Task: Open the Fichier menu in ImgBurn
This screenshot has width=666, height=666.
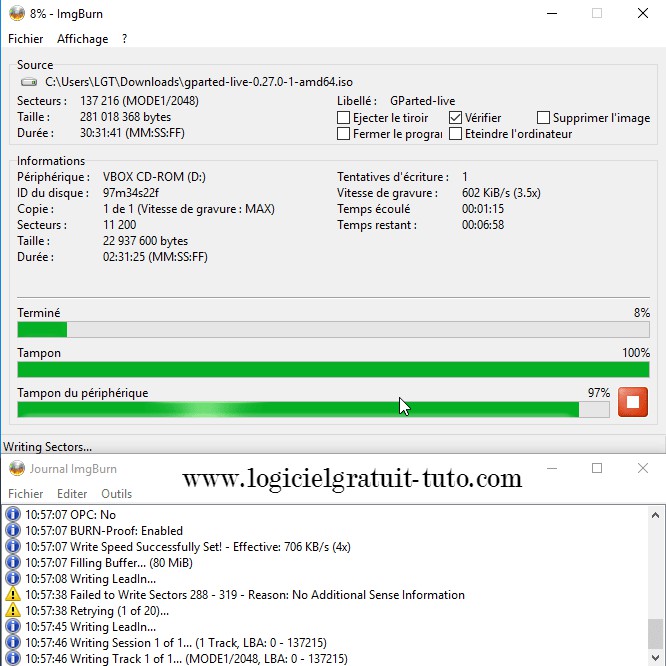Action: (x=25, y=39)
